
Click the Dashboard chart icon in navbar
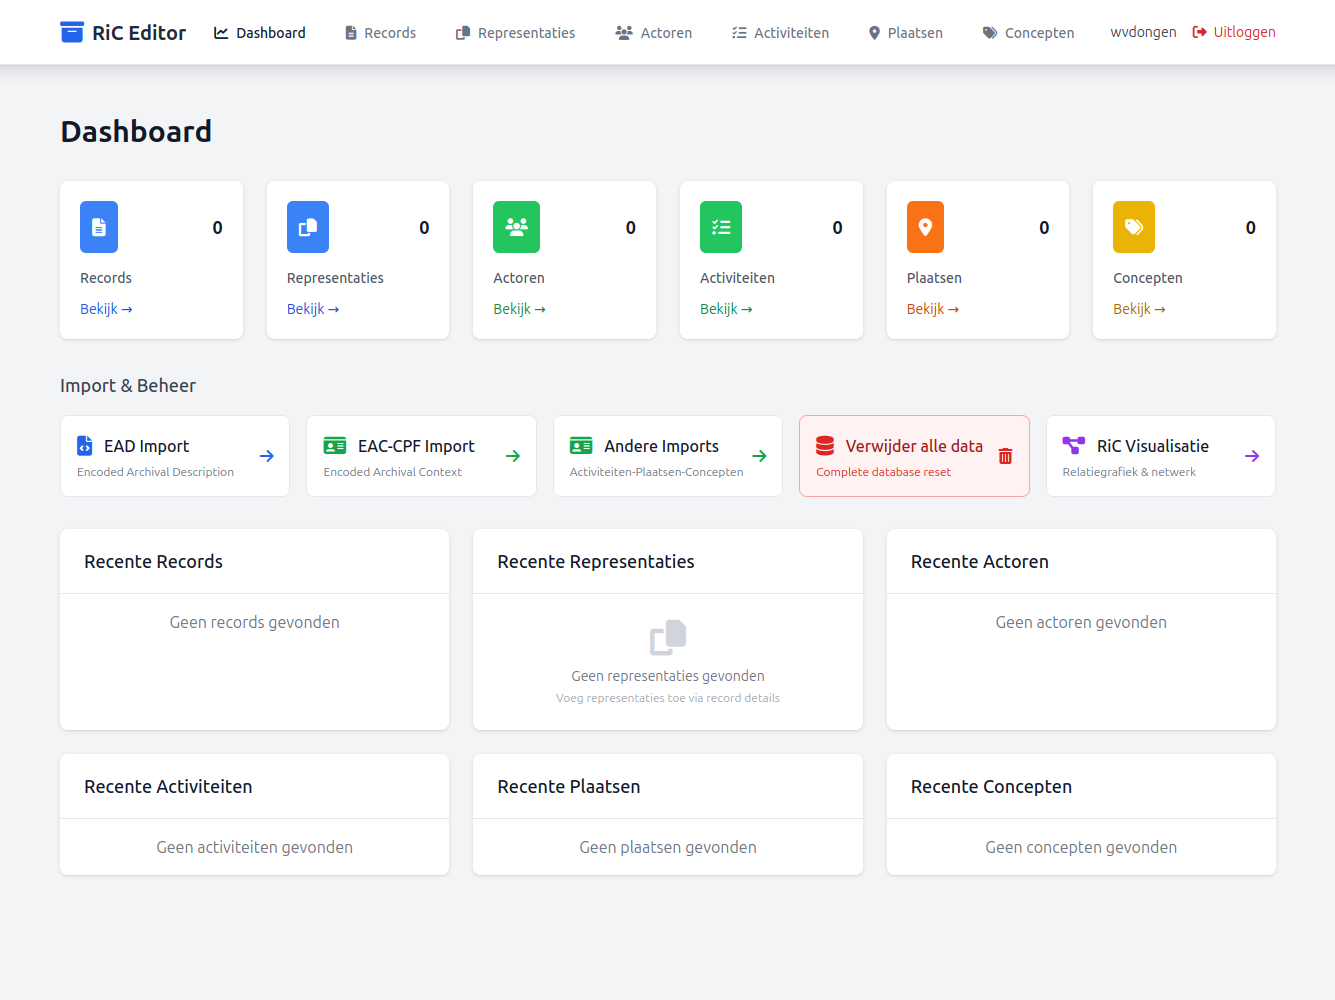[x=221, y=33]
